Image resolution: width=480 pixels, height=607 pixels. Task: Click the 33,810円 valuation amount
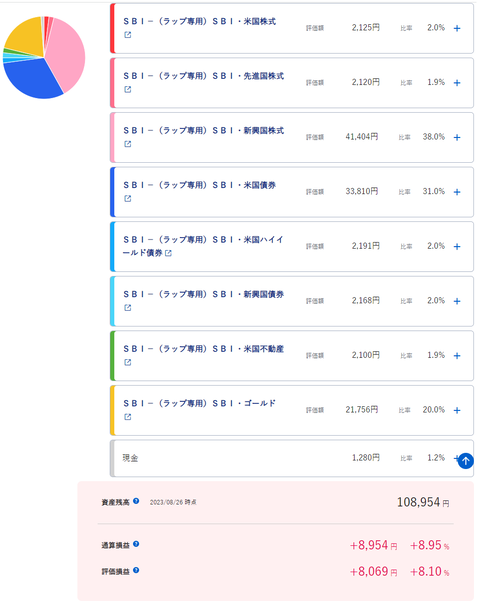click(362, 191)
